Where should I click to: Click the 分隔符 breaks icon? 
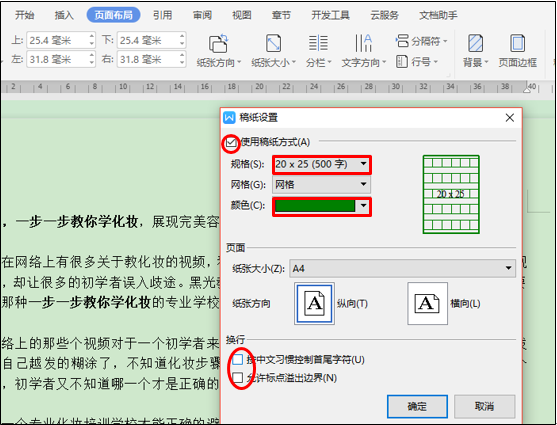pyautogui.click(x=402, y=41)
